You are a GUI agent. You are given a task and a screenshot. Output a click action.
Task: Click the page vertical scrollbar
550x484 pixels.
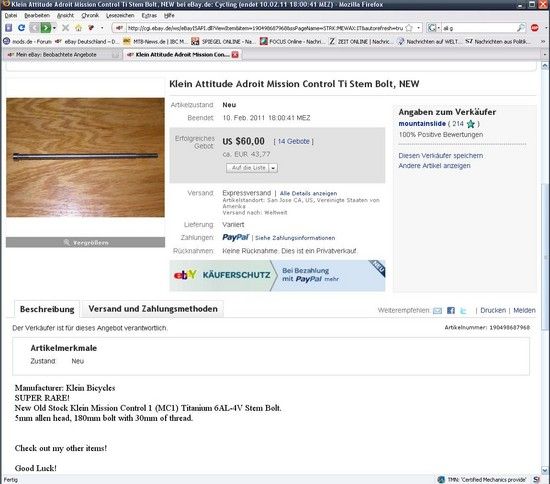[x=545, y=268]
